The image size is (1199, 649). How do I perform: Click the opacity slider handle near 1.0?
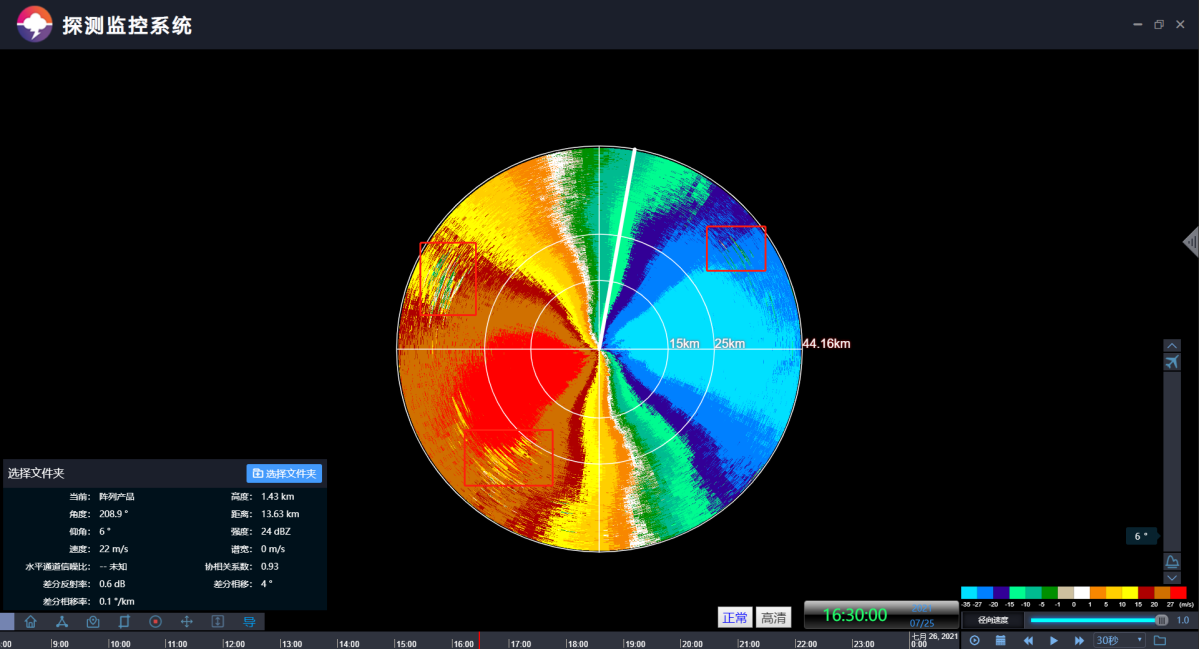click(1161, 621)
